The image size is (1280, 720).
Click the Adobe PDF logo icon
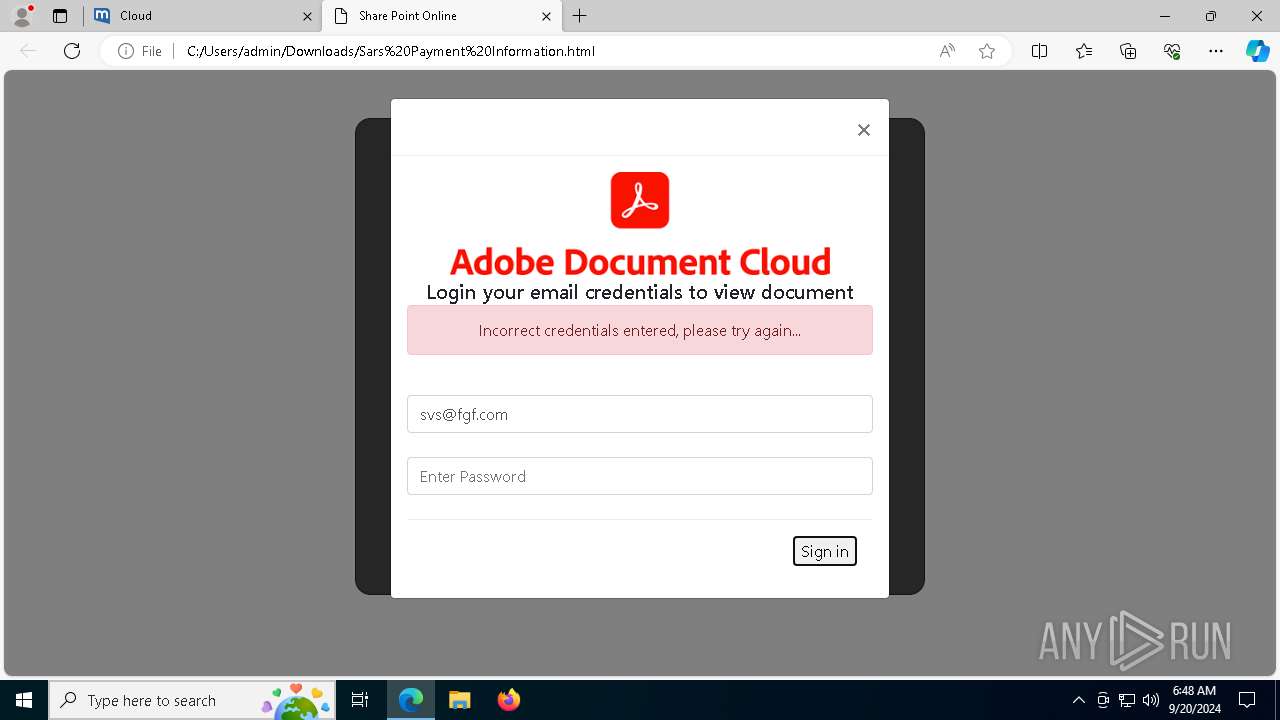(640, 200)
